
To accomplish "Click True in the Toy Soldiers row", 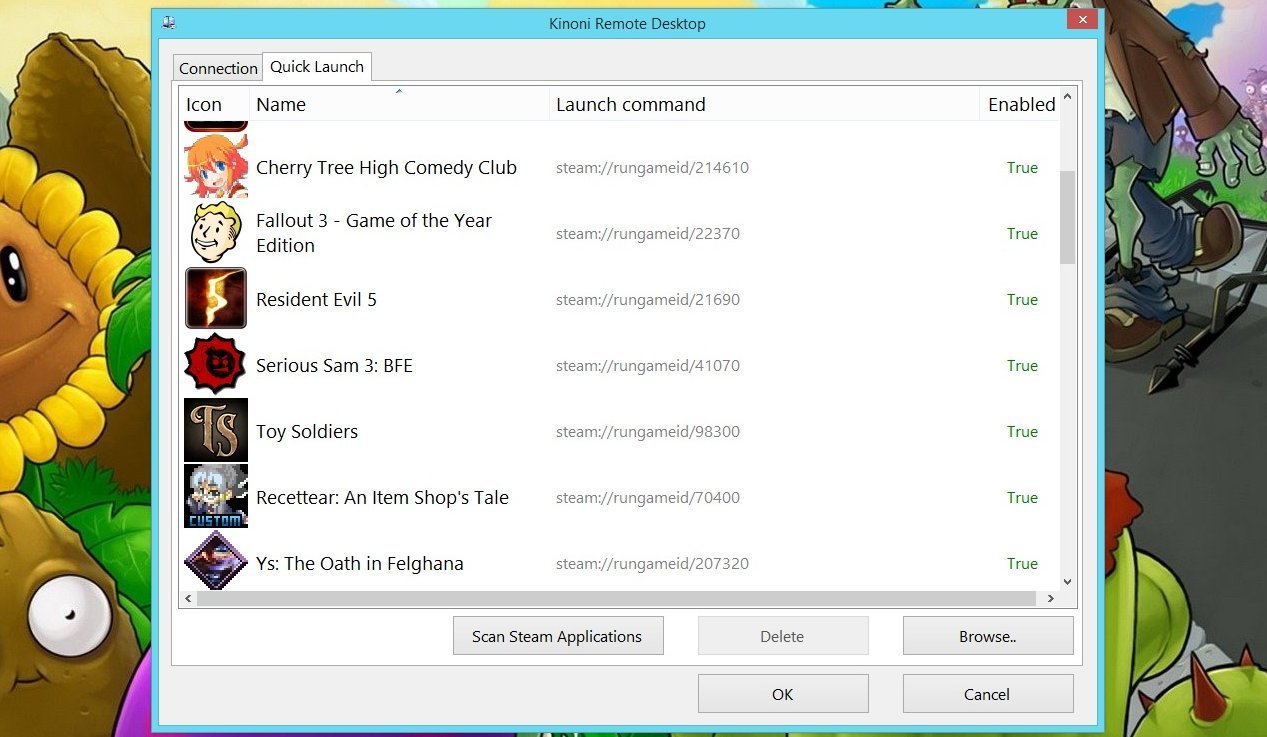I will tap(1022, 432).
